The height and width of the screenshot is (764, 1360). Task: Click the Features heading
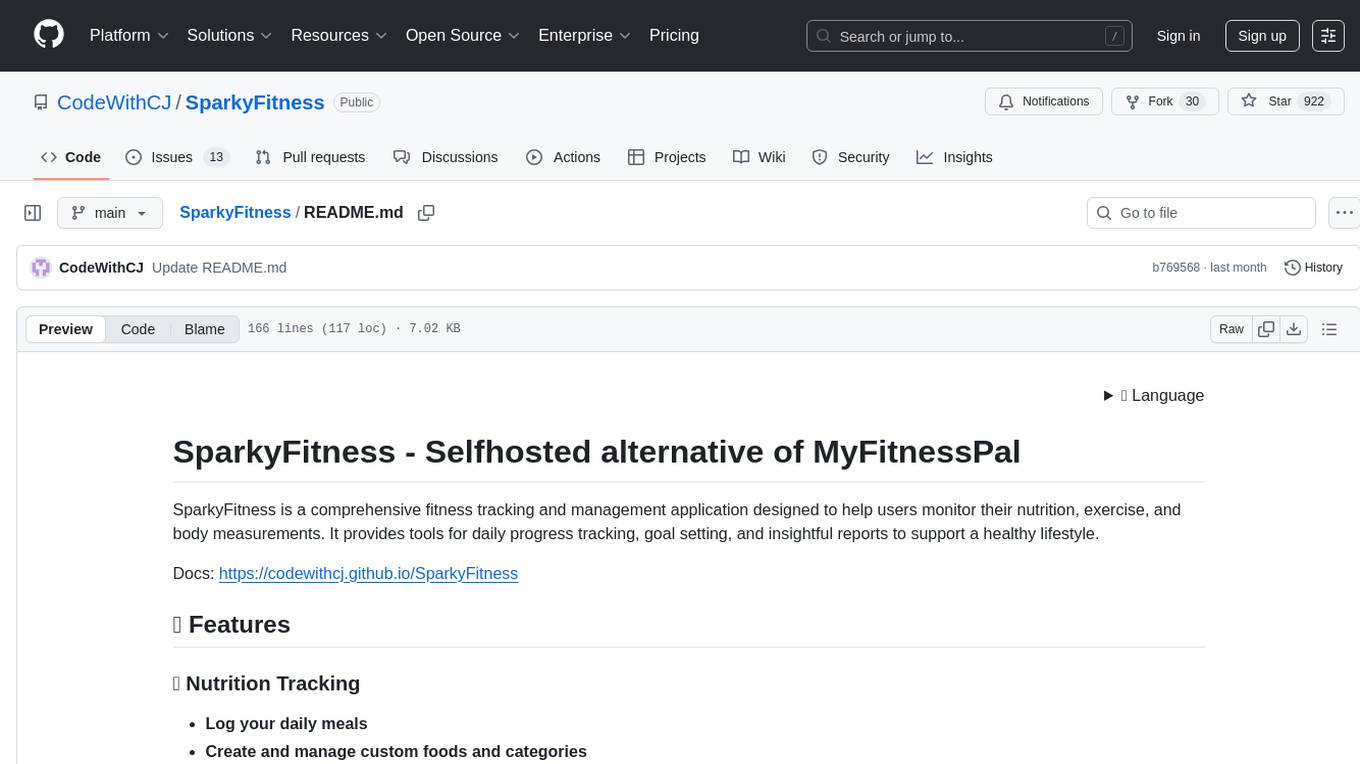click(x=232, y=625)
